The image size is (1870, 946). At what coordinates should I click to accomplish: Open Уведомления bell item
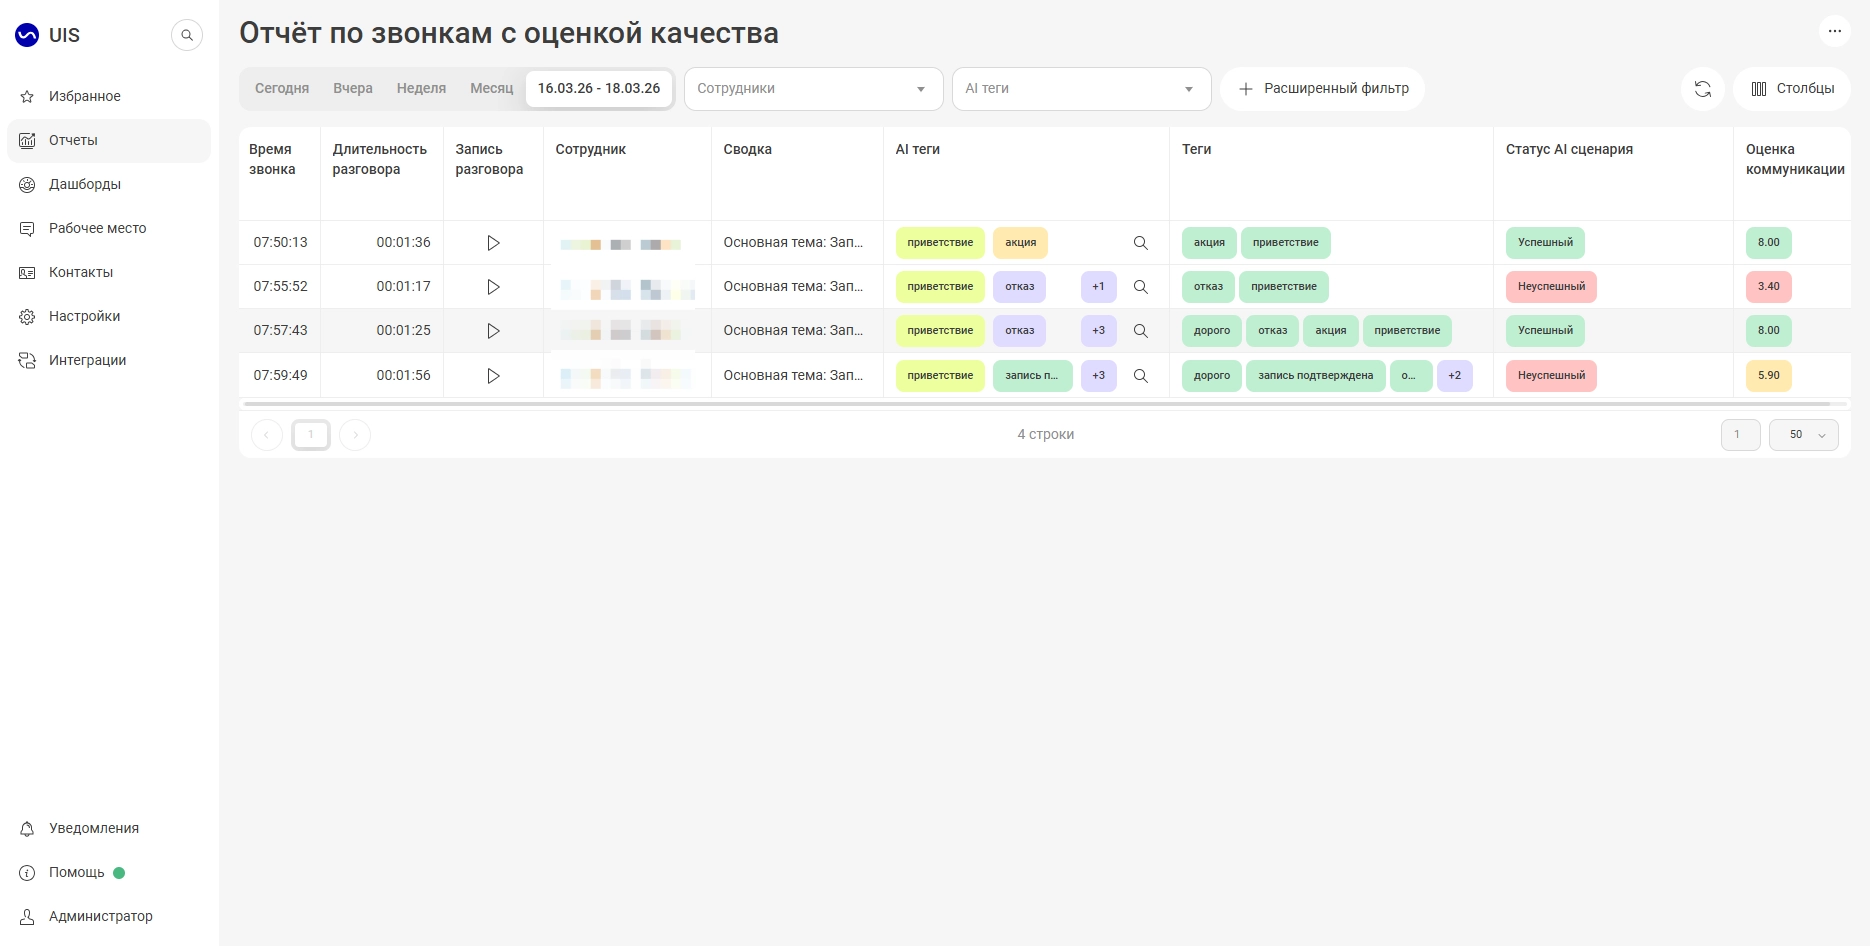point(109,828)
